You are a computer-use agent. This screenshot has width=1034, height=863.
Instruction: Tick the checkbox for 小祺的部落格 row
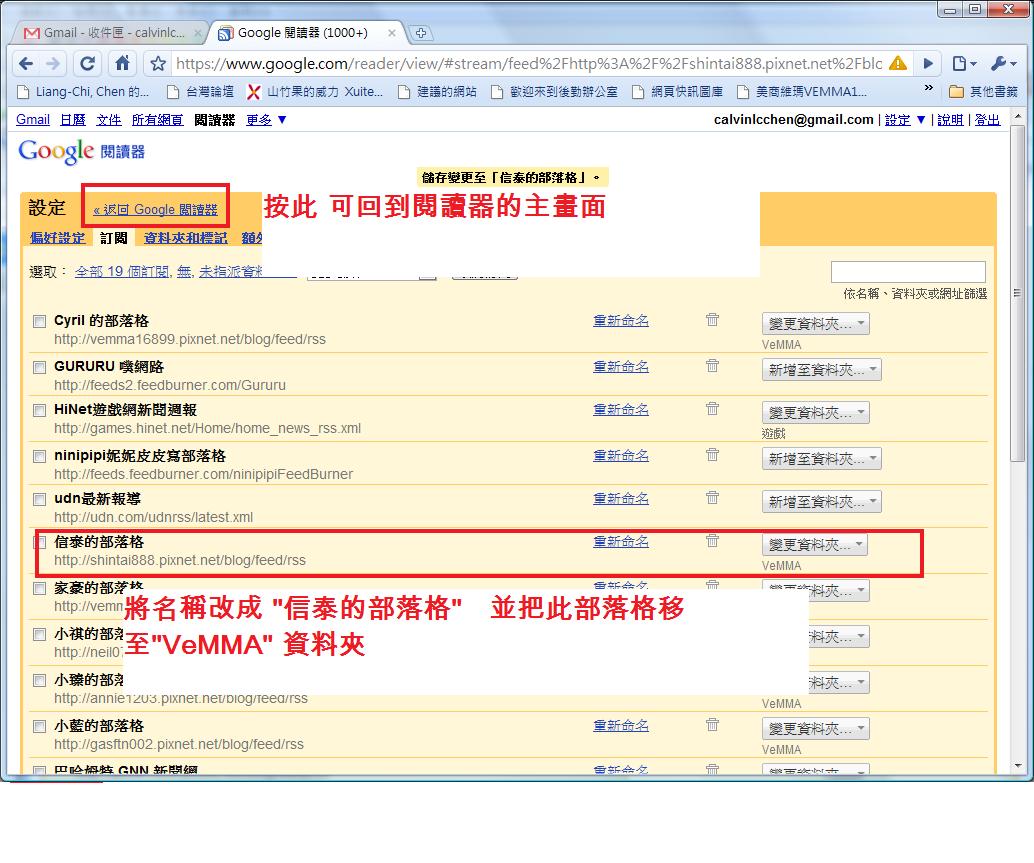click(x=40, y=634)
